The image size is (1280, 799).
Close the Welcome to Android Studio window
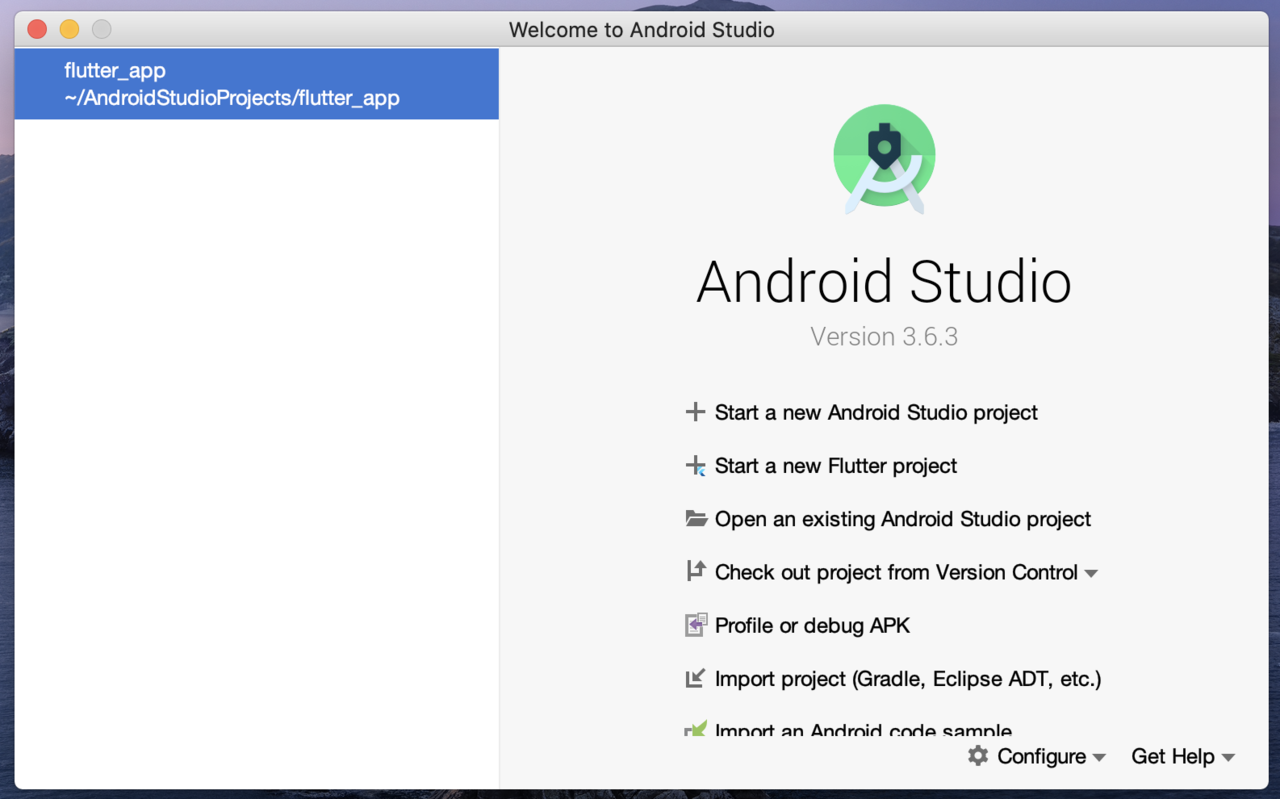click(x=37, y=29)
